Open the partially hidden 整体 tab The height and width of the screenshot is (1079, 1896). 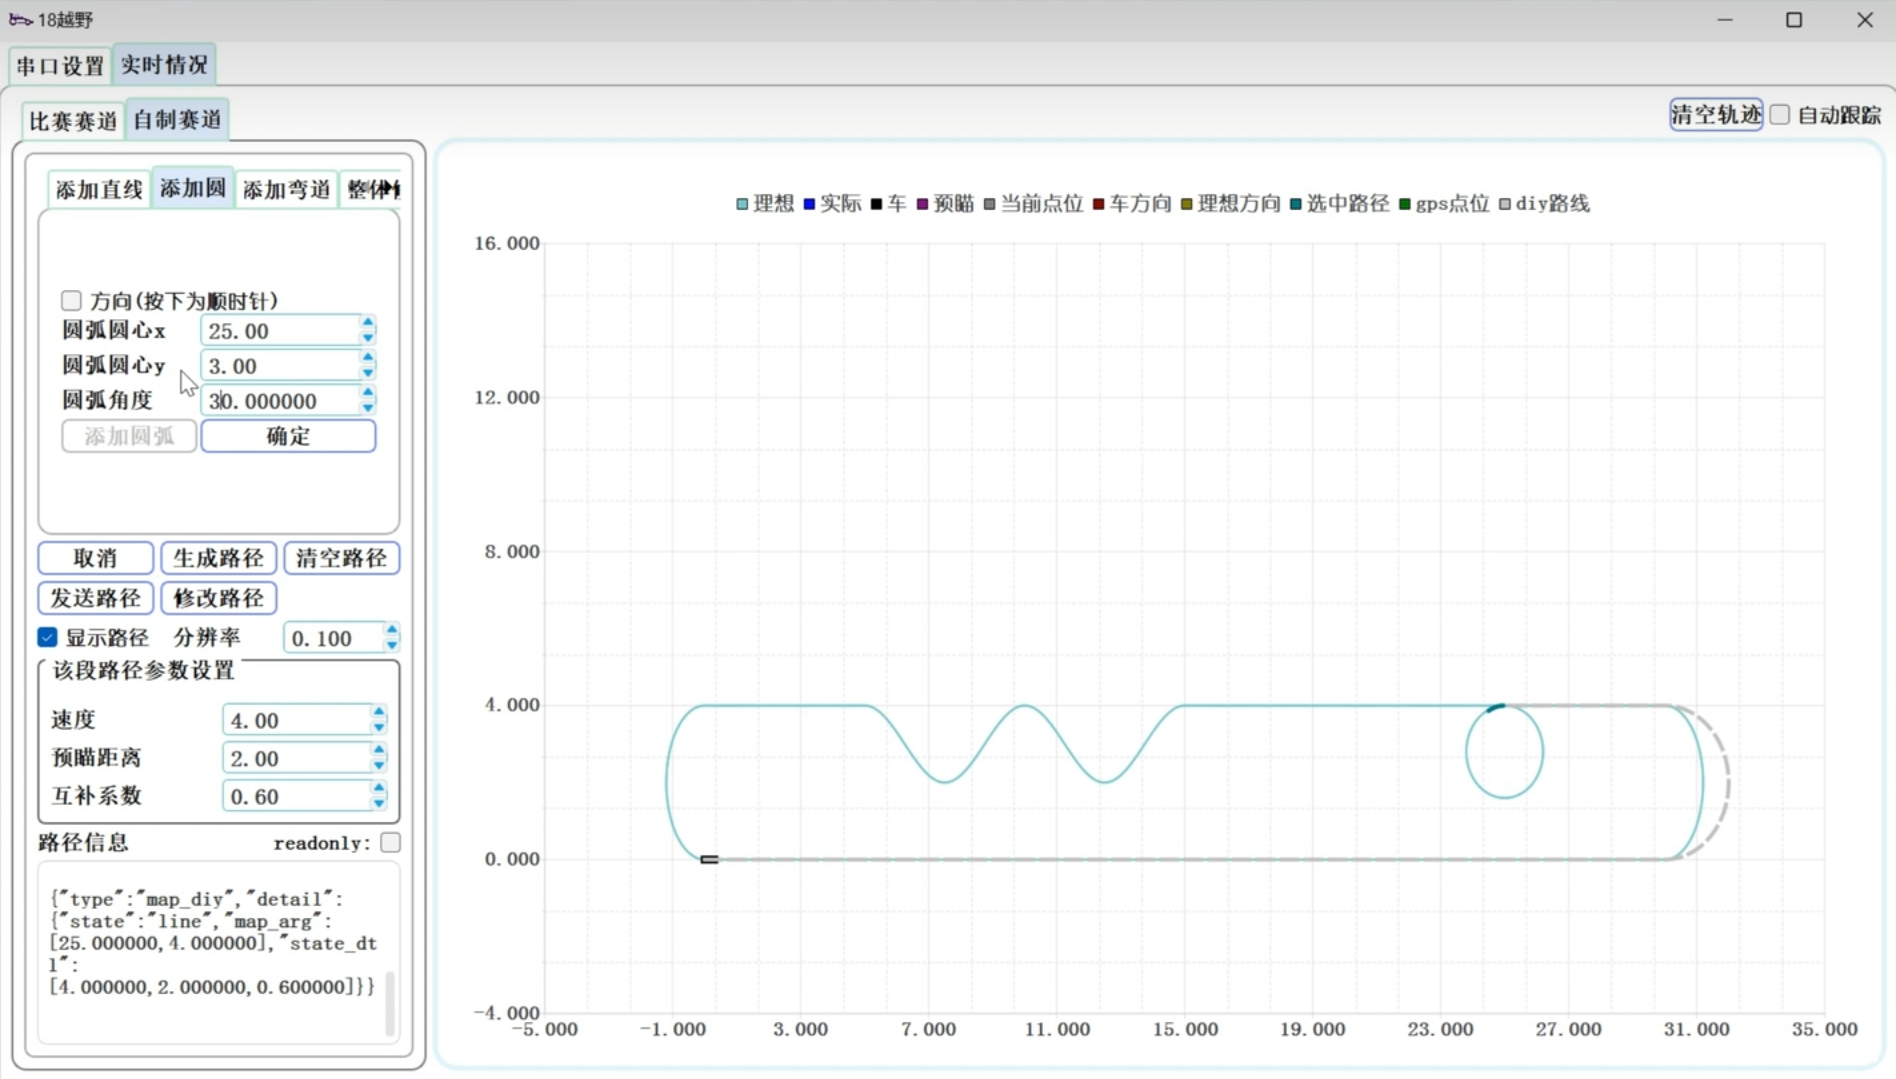tap(372, 189)
